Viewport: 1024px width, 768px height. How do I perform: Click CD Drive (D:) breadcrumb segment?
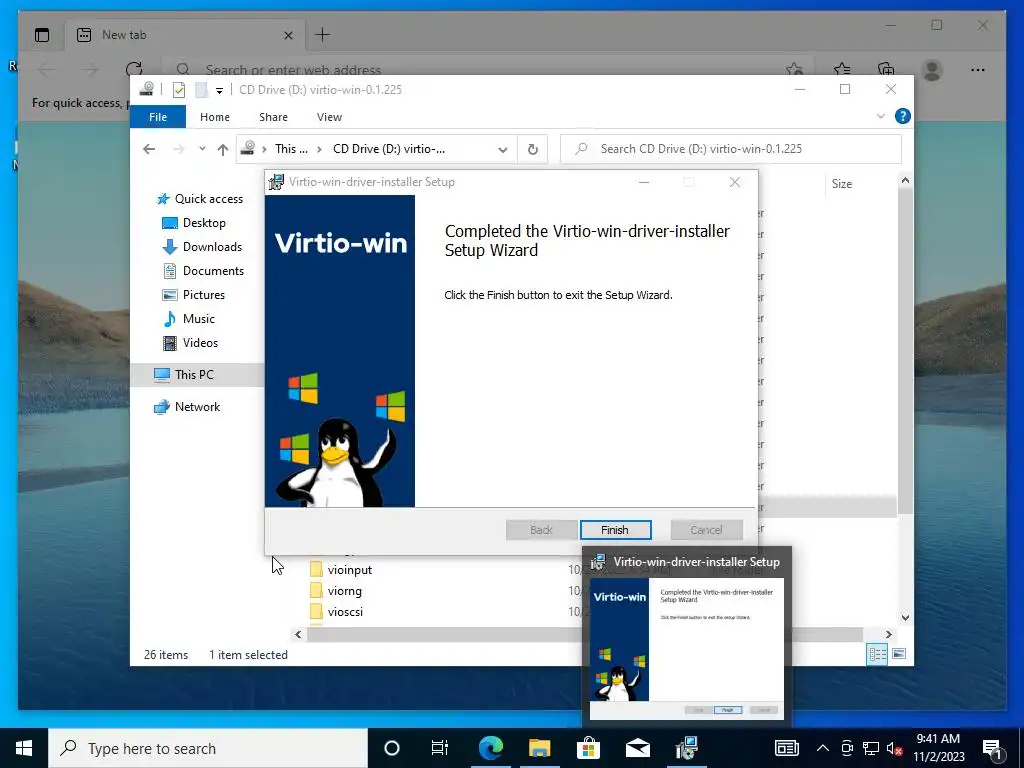coord(389,149)
